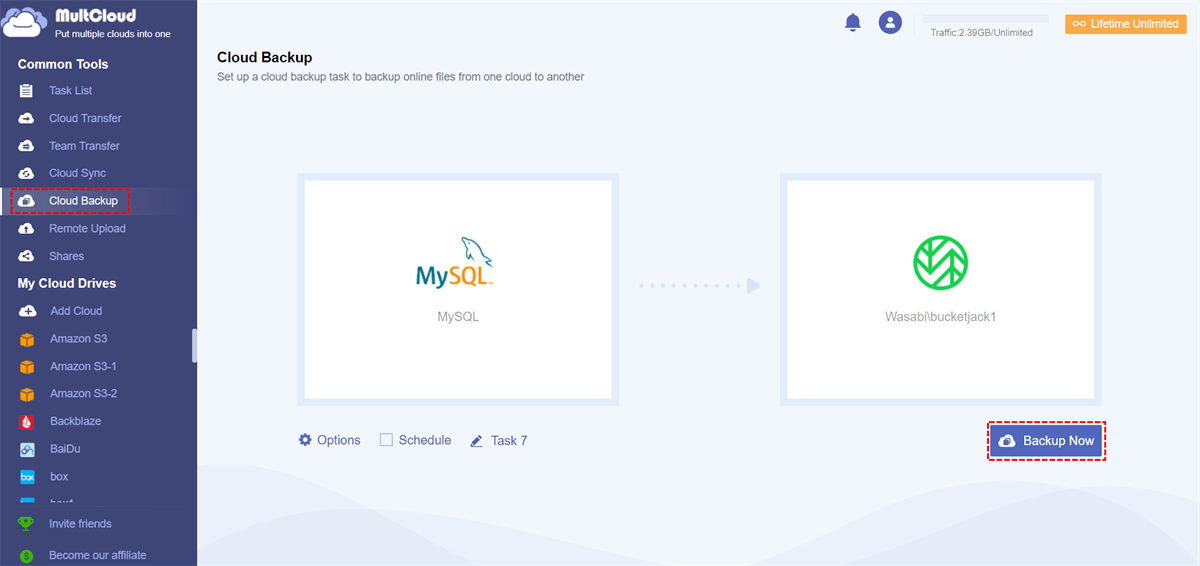The image size is (1200, 566).
Task: Click the traffic usage progress bar
Action: [x=985, y=19]
